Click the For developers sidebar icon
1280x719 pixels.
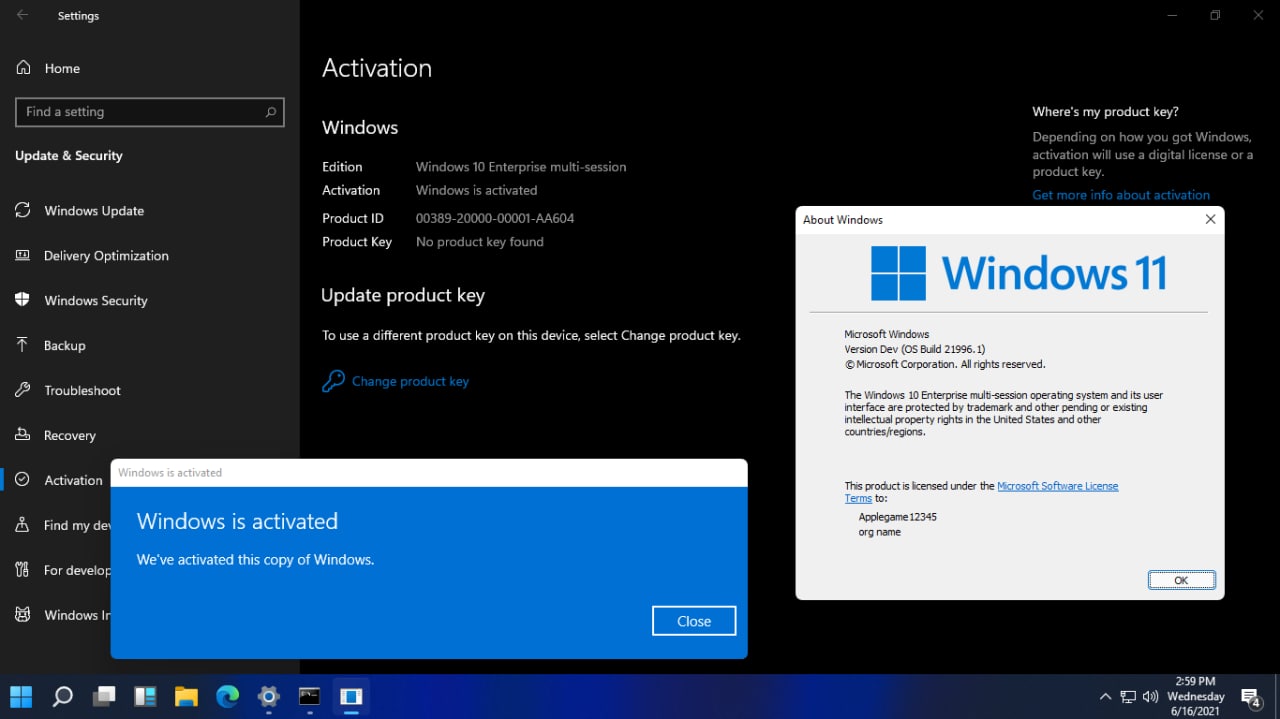(22, 570)
